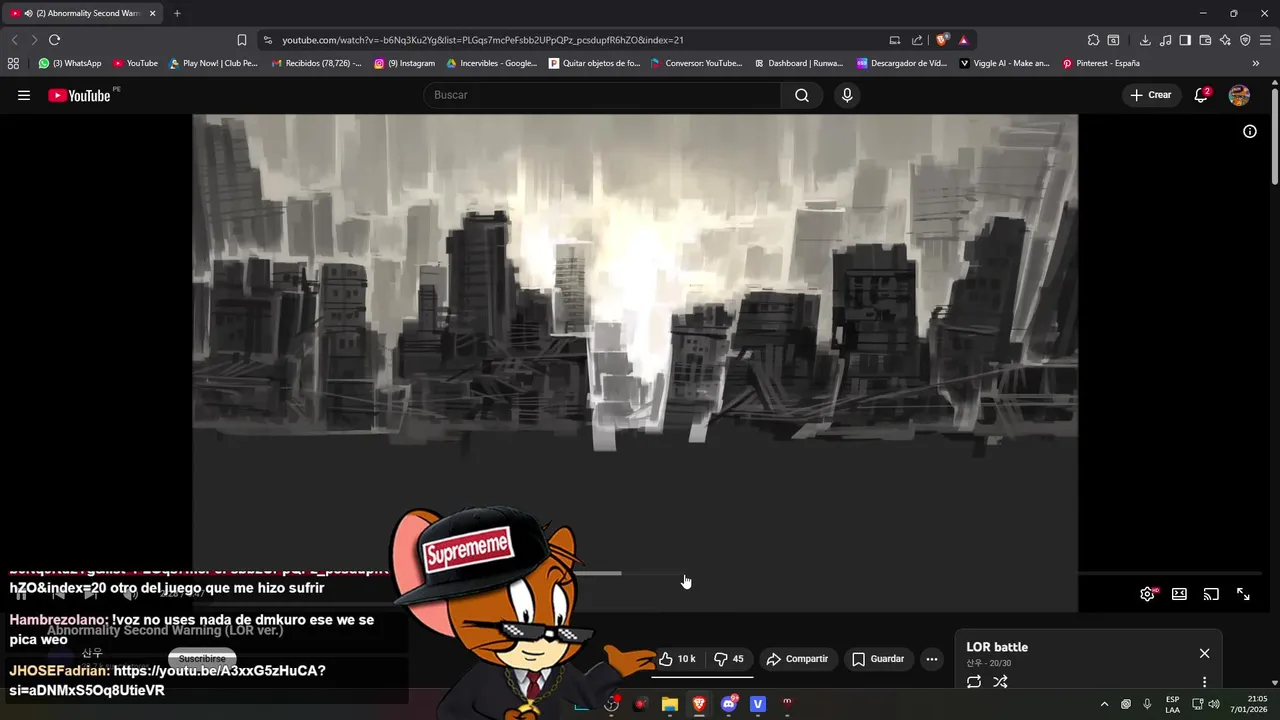This screenshot has height=720, width=1280.
Task: Cast the video to a device
Action: point(1211,594)
